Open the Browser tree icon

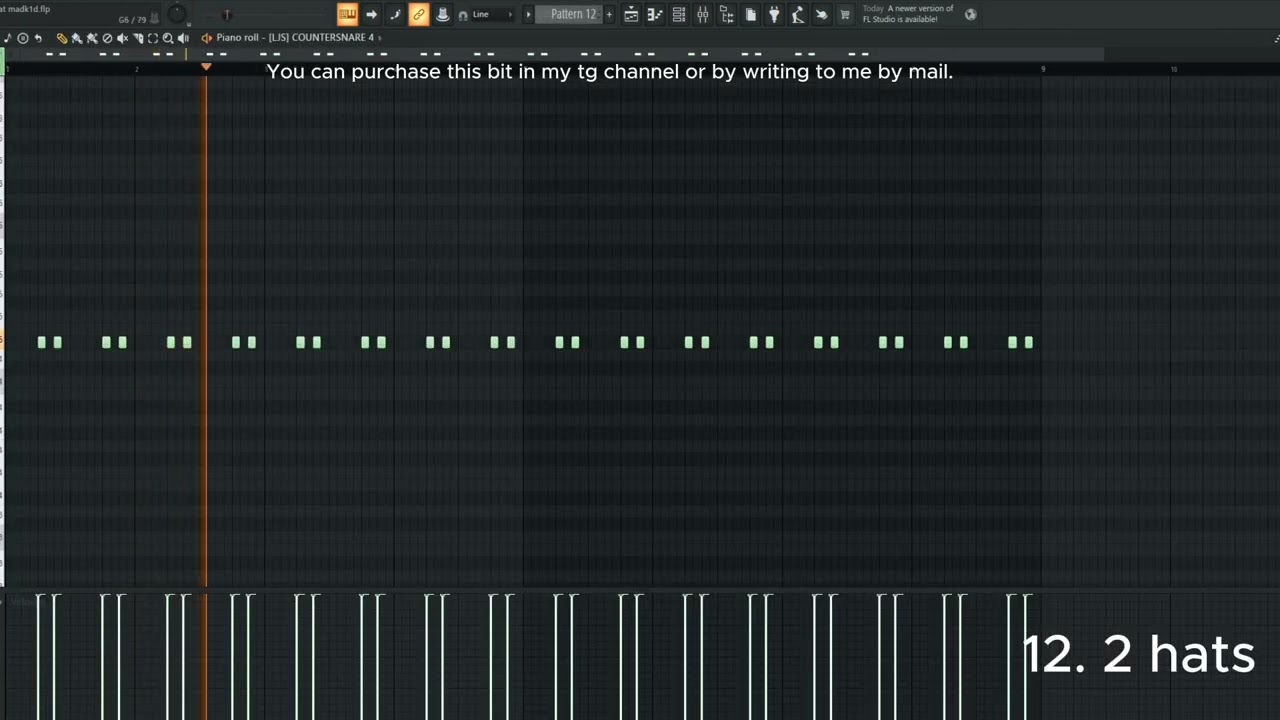pyautogui.click(x=727, y=14)
